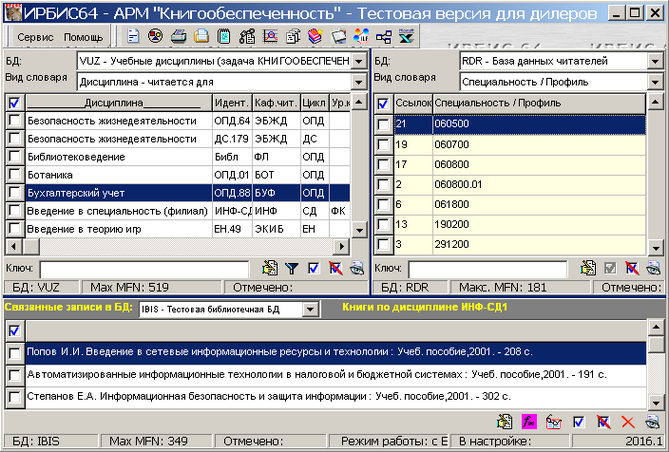Click the specialty list scroll-down arrow
The height and width of the screenshot is (452, 669).
[655, 247]
